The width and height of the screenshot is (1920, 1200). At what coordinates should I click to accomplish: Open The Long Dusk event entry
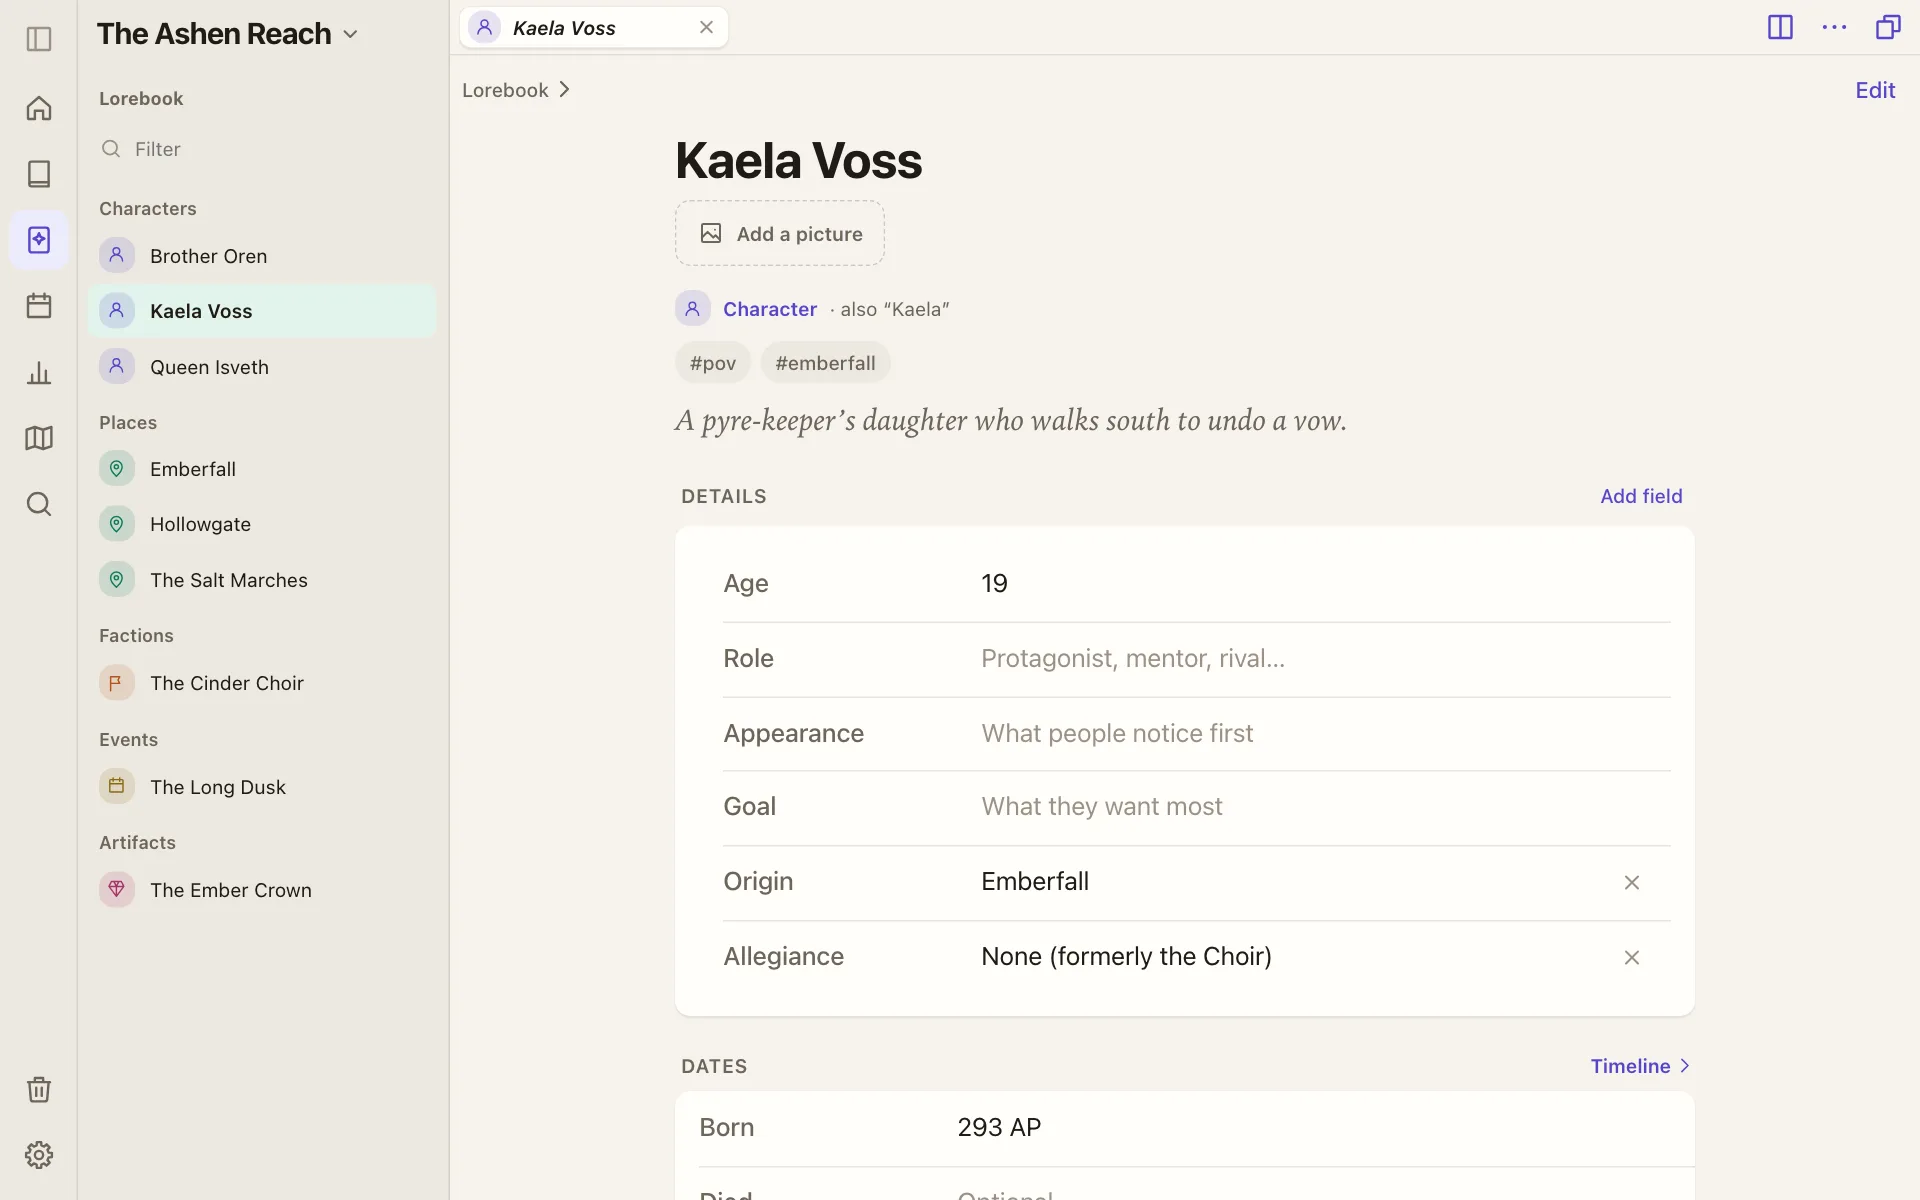(262, 787)
